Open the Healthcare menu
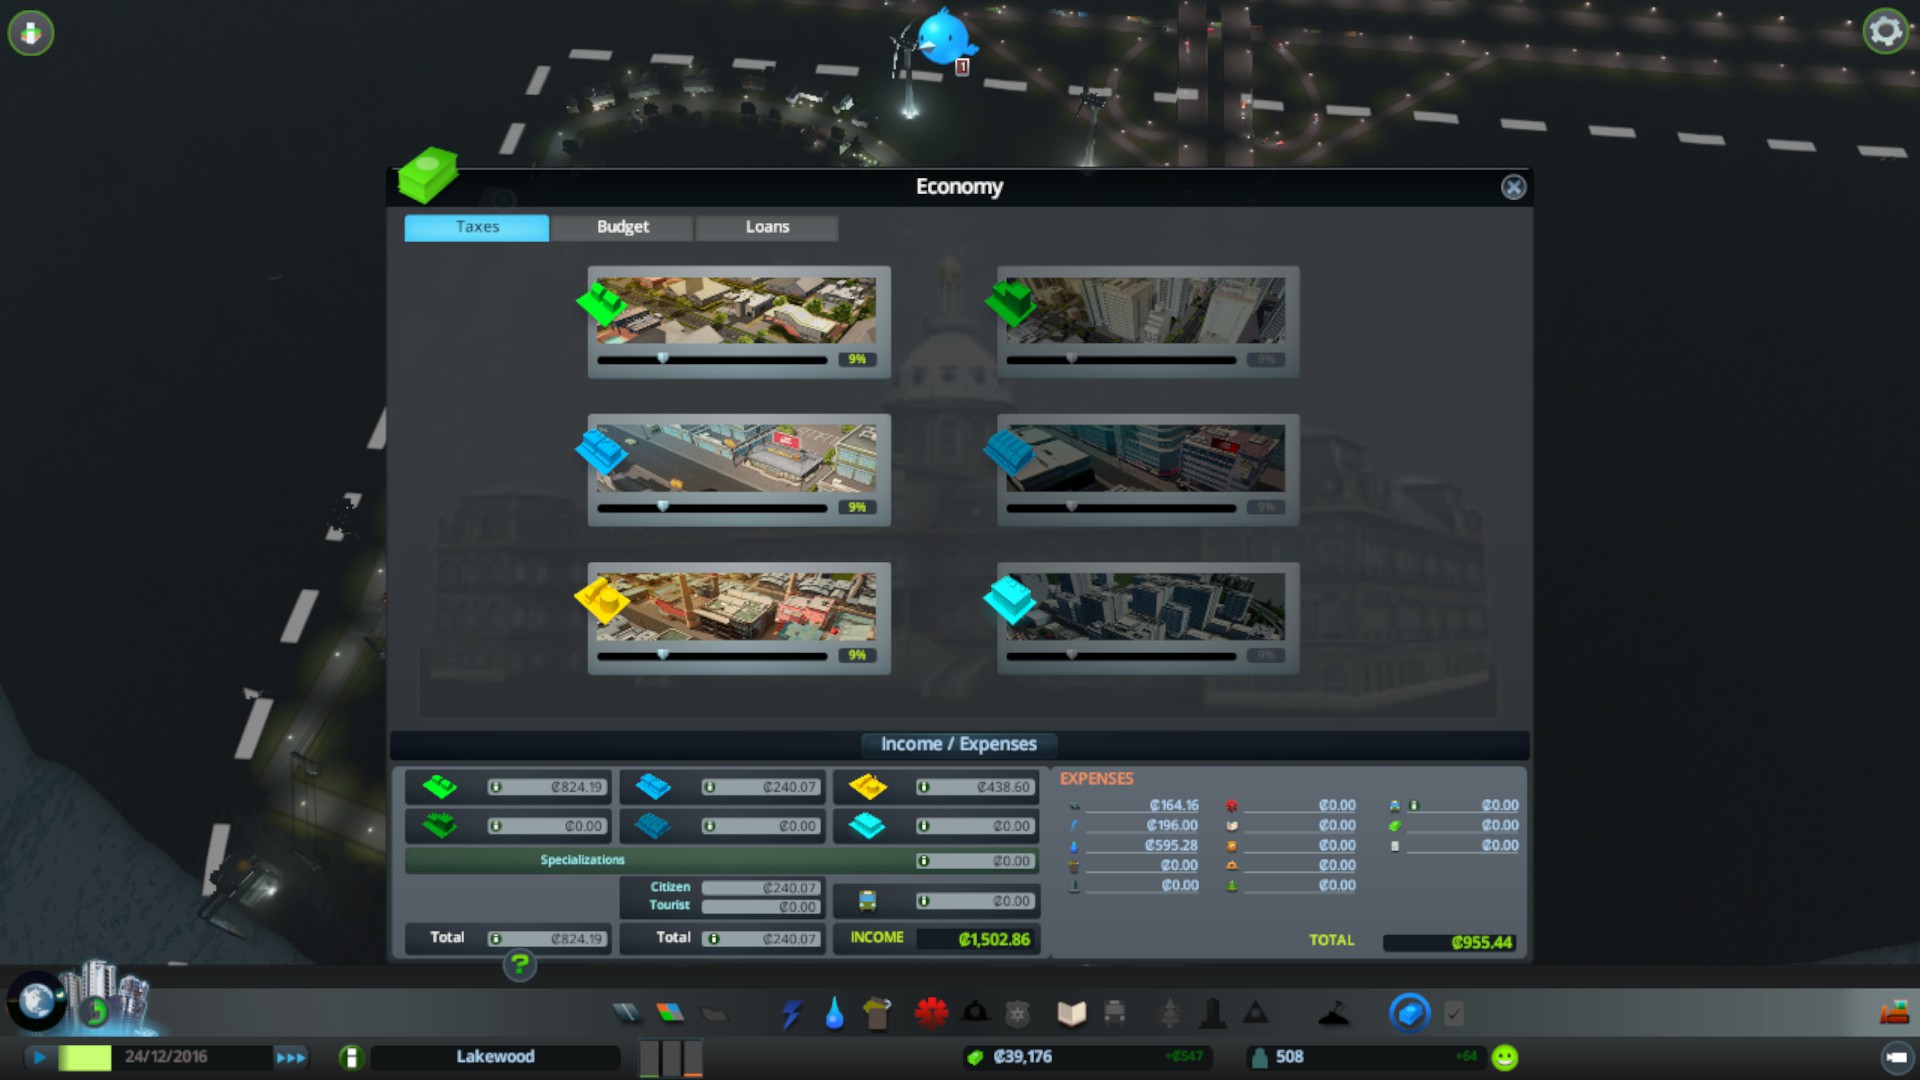 point(931,1014)
